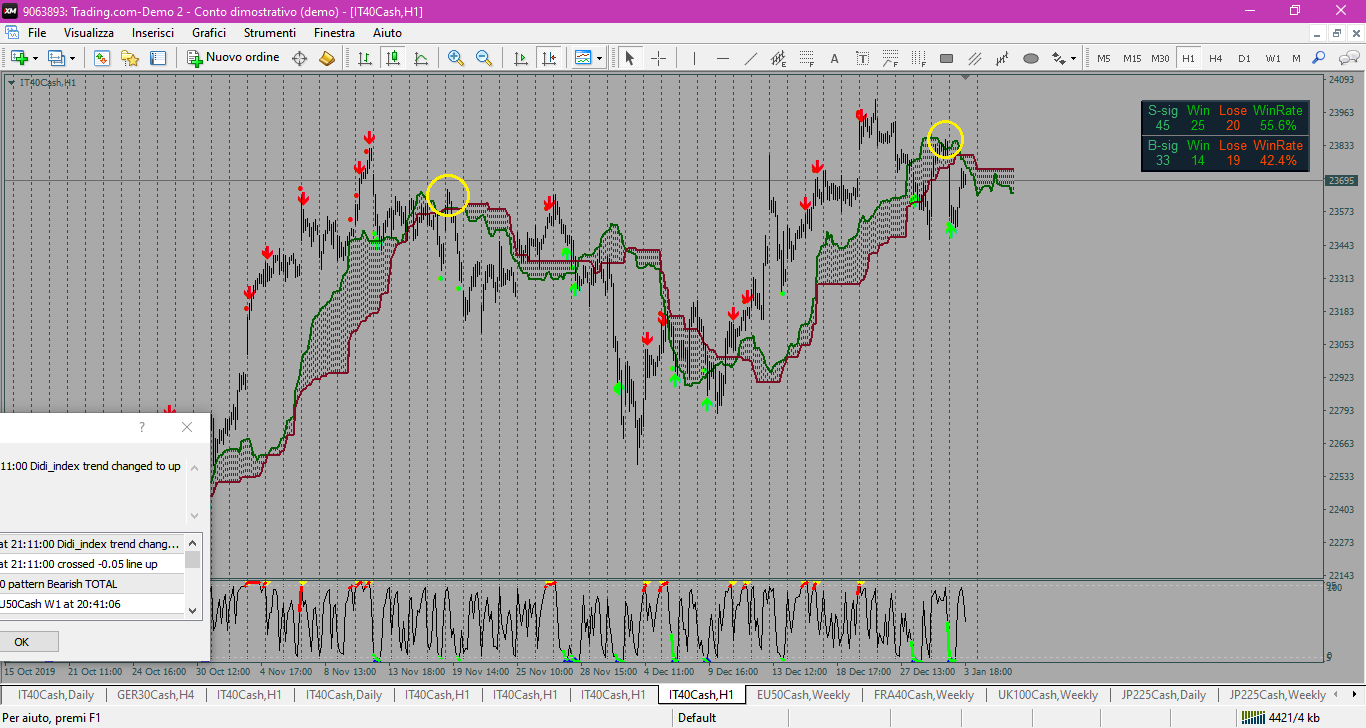This screenshot has width=1366, height=728.
Task: Select the trendline tool
Action: (750, 58)
